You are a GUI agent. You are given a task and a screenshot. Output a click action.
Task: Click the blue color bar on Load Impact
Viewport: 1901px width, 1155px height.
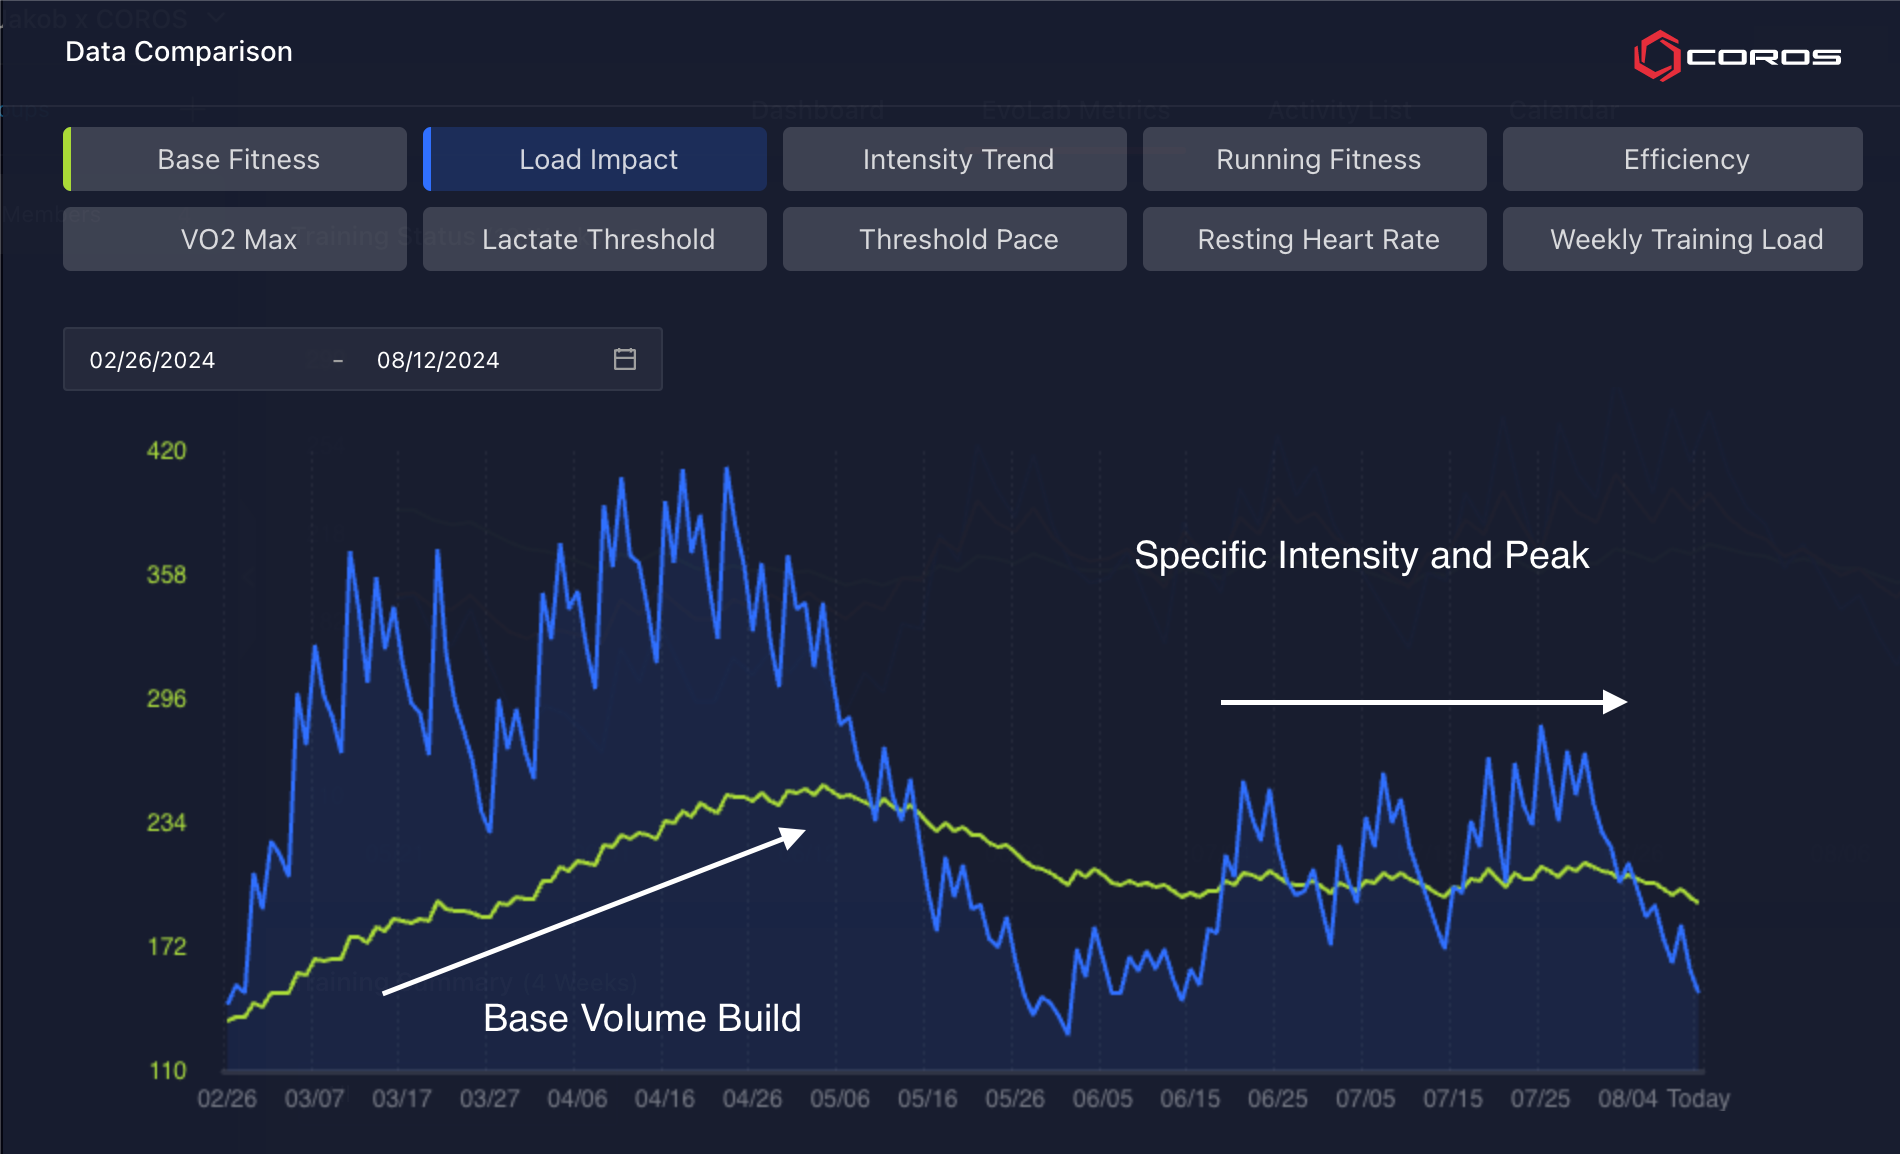click(427, 159)
